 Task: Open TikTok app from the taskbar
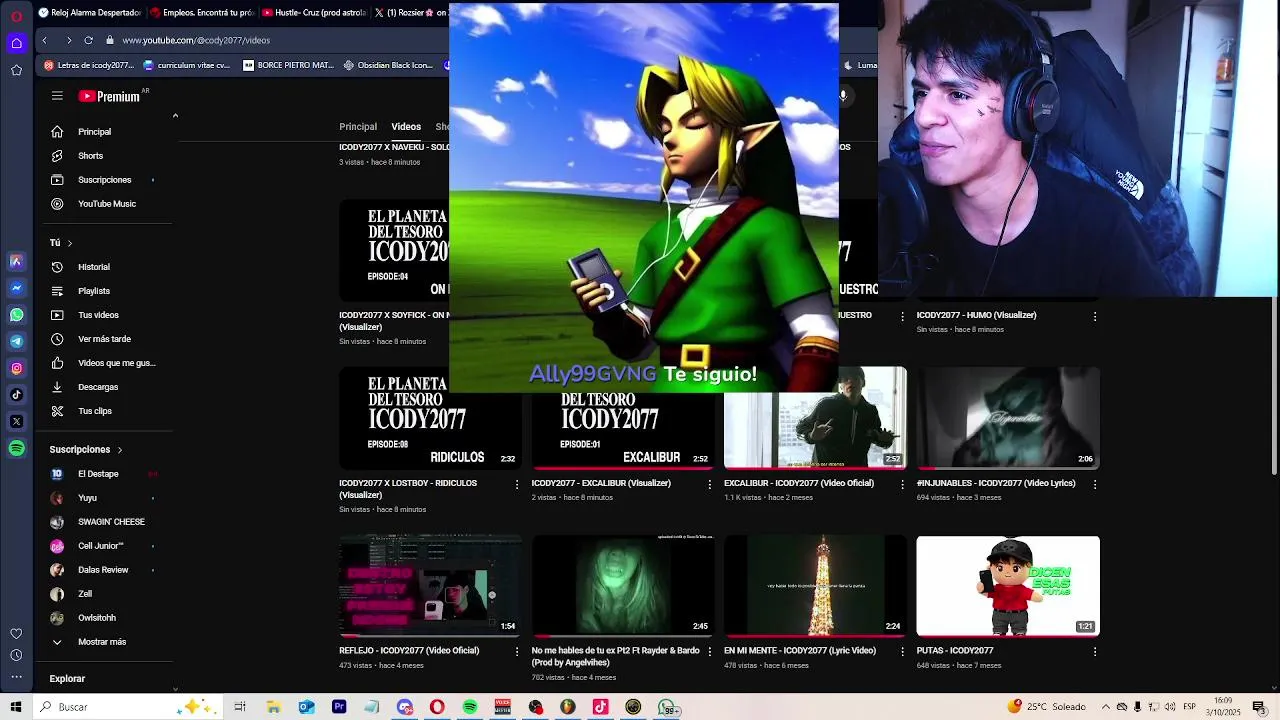(x=601, y=707)
